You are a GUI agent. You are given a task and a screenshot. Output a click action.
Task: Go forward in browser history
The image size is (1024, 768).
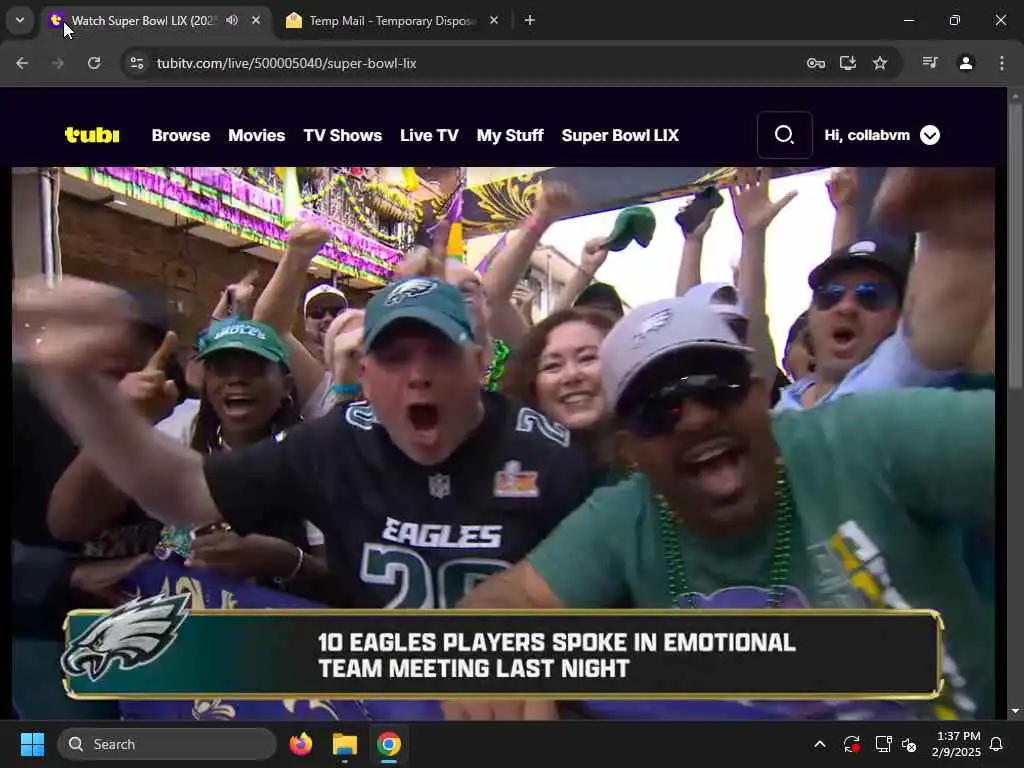[x=58, y=63]
